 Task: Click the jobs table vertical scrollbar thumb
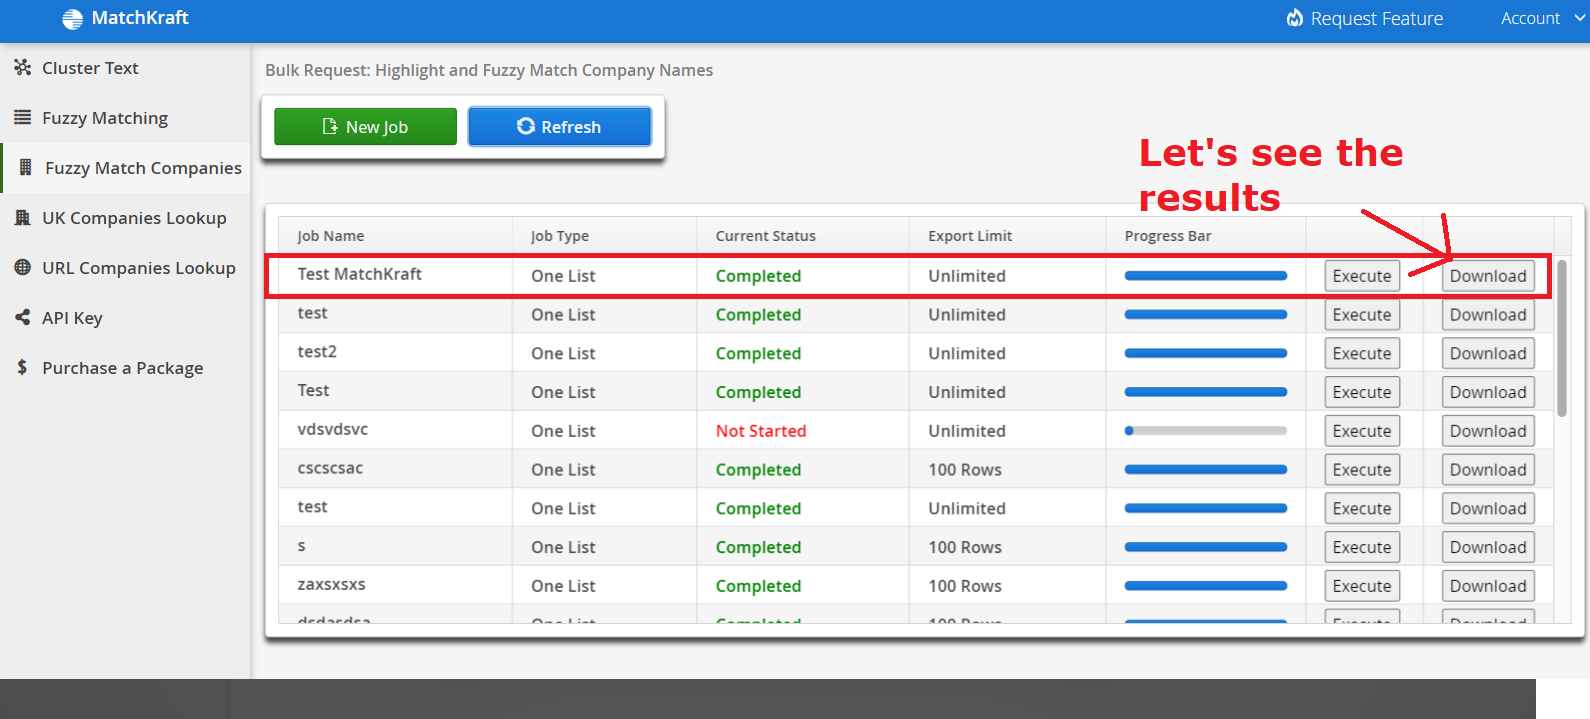1562,337
